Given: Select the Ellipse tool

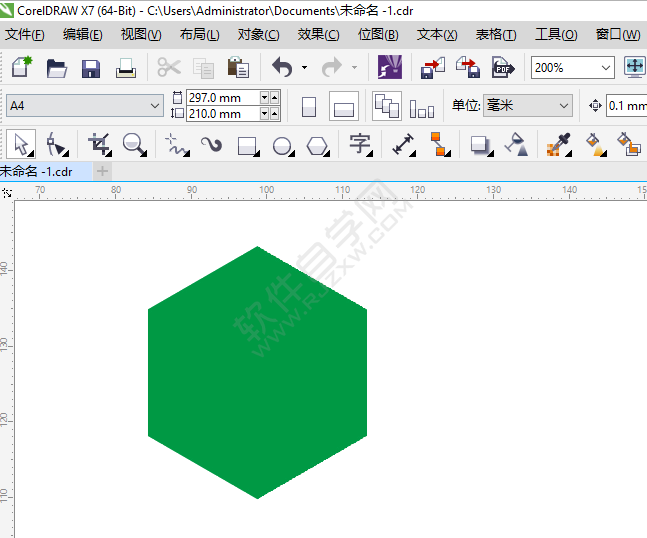Looking at the screenshot, I should coord(283,145).
